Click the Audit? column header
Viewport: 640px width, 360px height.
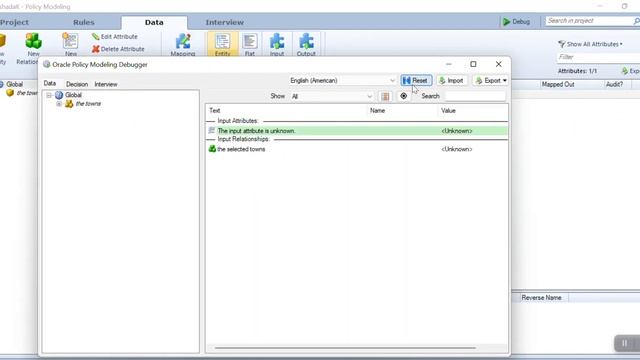coord(614,84)
